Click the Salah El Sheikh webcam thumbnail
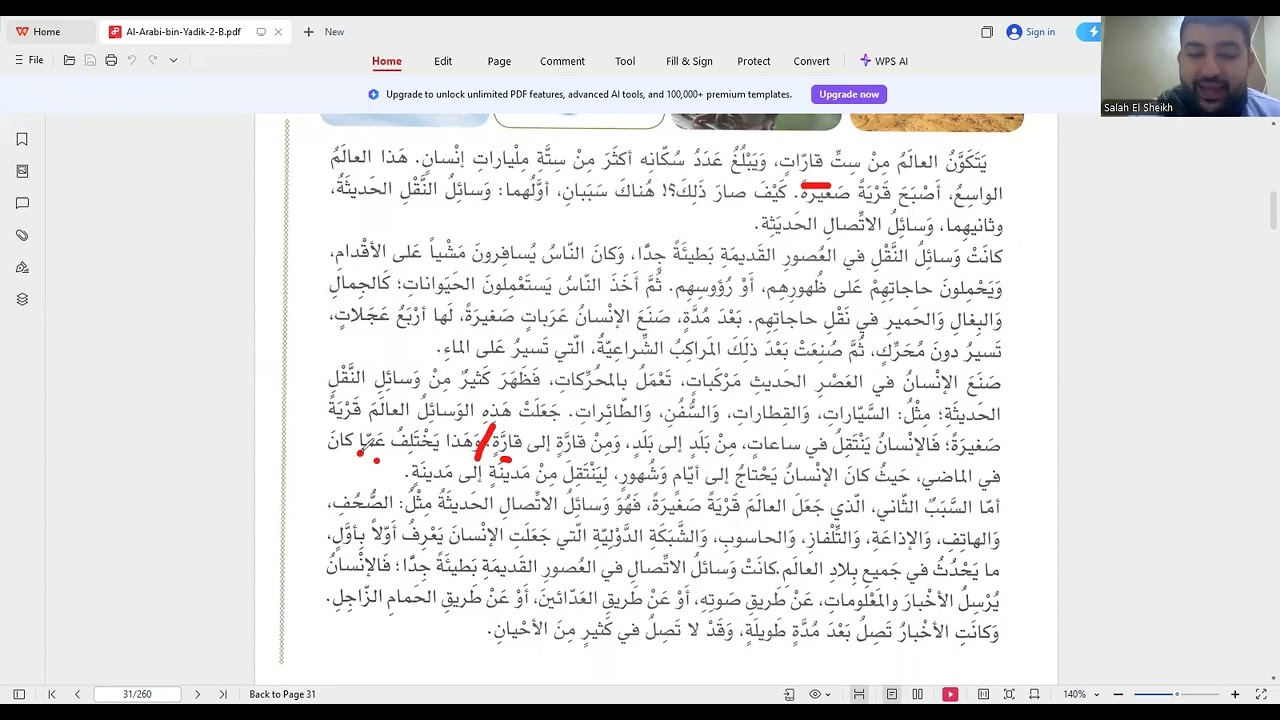This screenshot has width=1280, height=720. click(1190, 66)
